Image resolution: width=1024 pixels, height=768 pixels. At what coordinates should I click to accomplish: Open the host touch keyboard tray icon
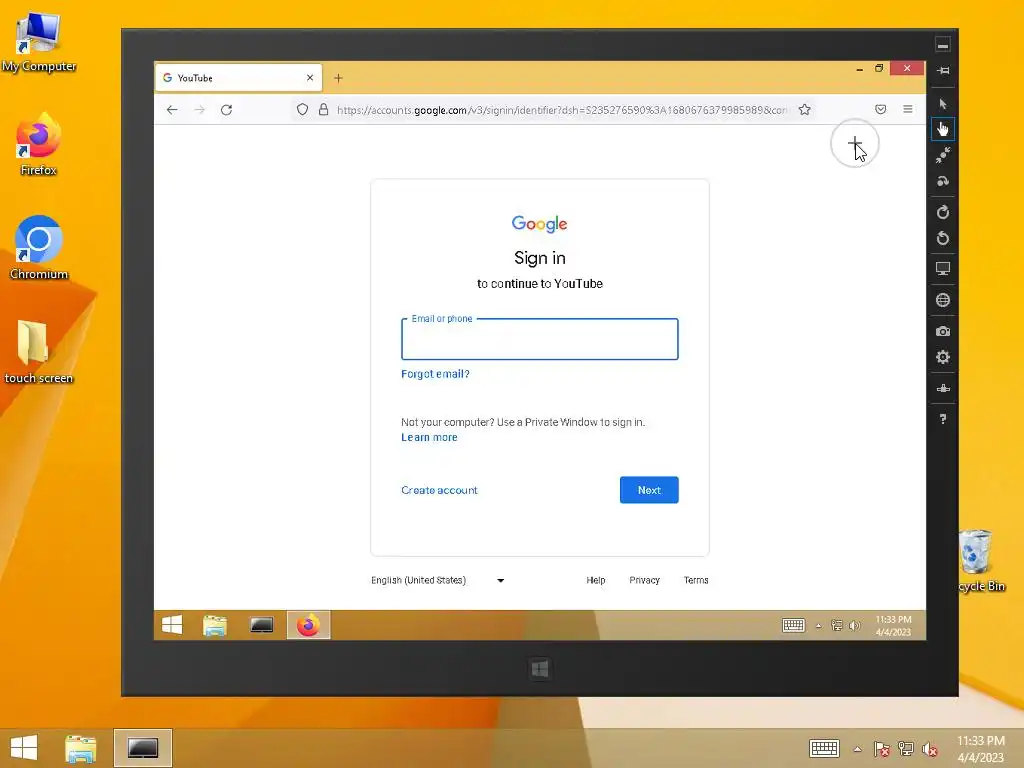point(824,748)
